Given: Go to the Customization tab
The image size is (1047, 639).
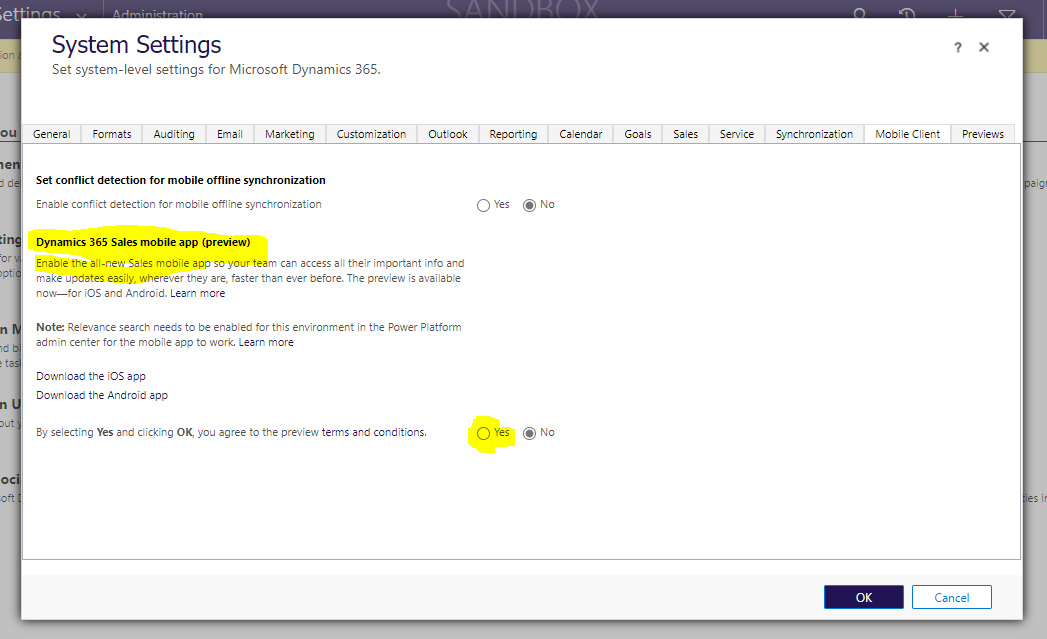Looking at the screenshot, I should [371, 134].
